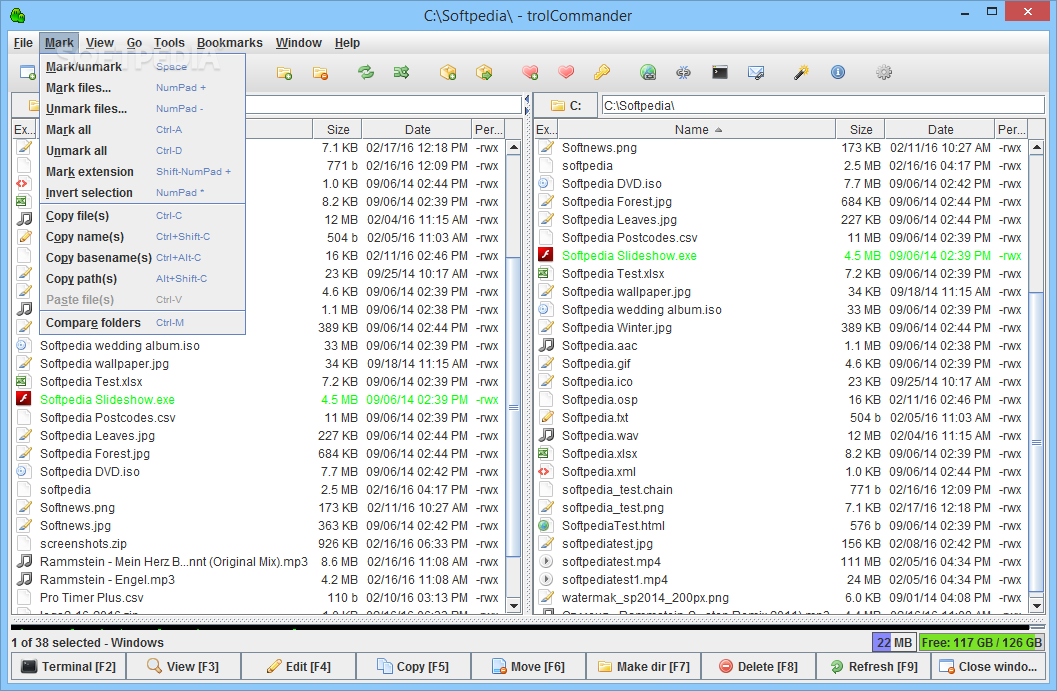Sort left panel by Size column
Screen dimensions: 1057x691
(337, 129)
